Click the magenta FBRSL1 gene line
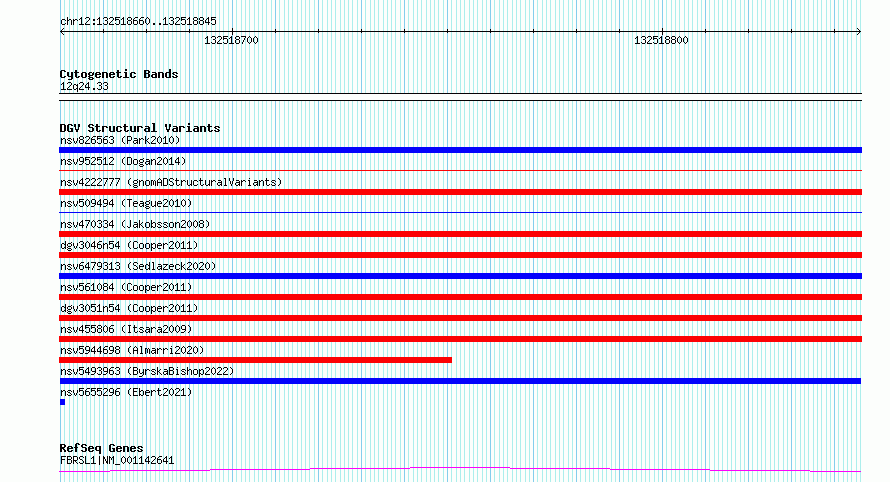 coord(460,470)
